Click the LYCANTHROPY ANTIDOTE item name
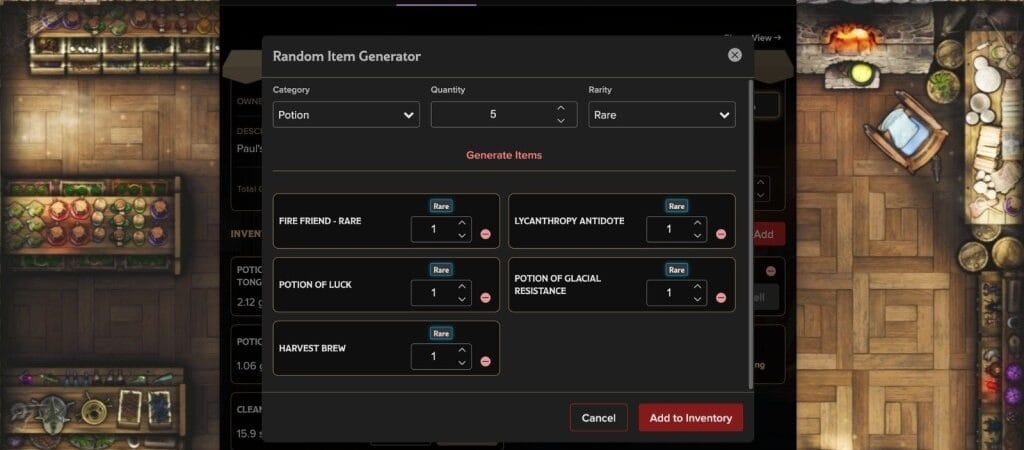Image resolution: width=1024 pixels, height=450 pixels. (569, 221)
